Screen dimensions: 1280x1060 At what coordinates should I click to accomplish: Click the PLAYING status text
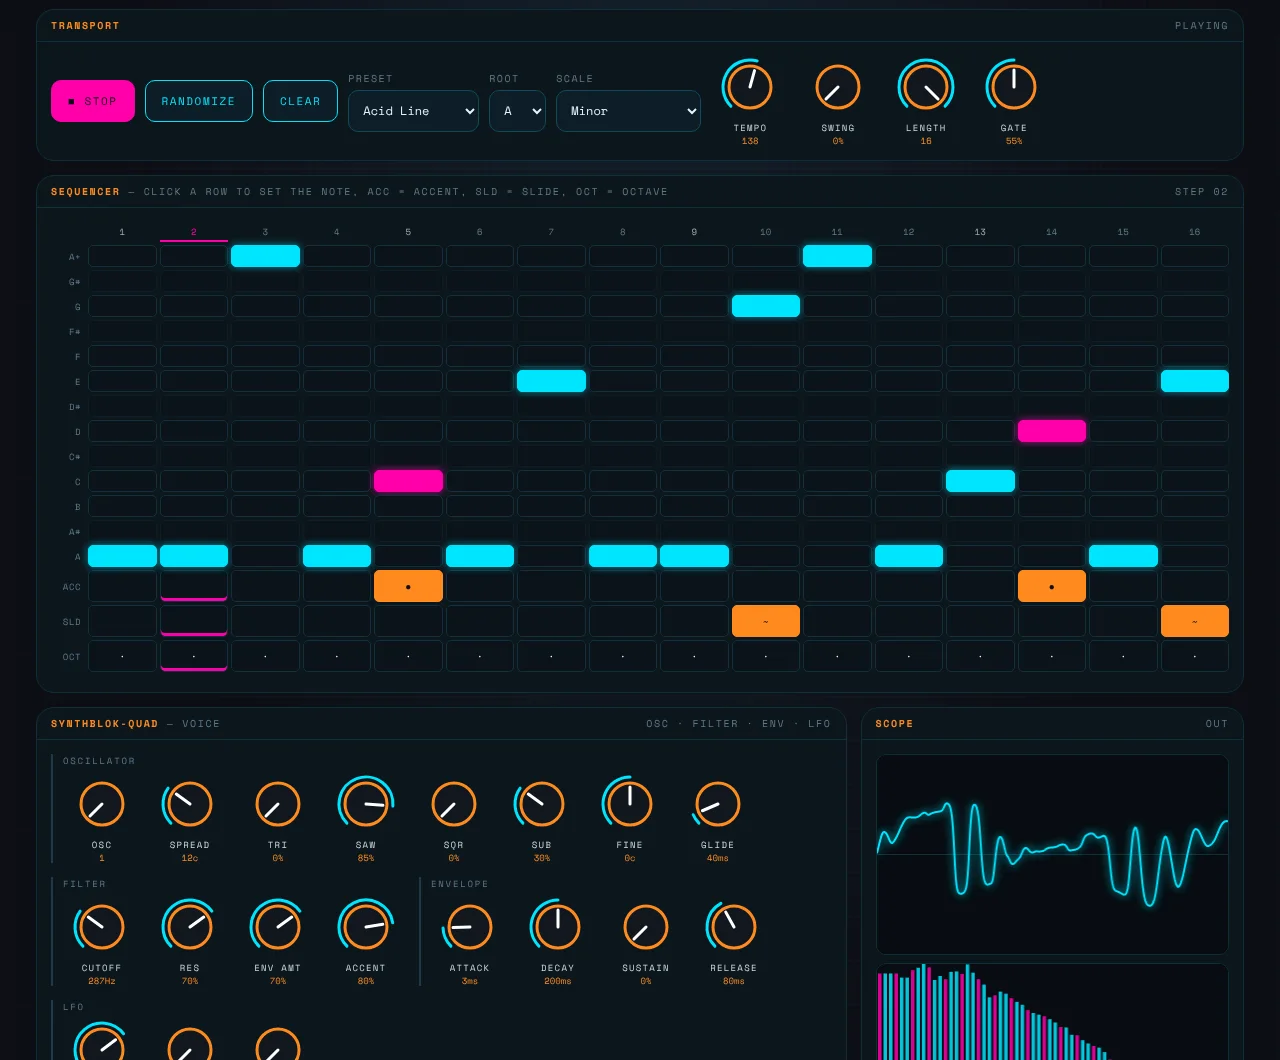(x=1201, y=26)
